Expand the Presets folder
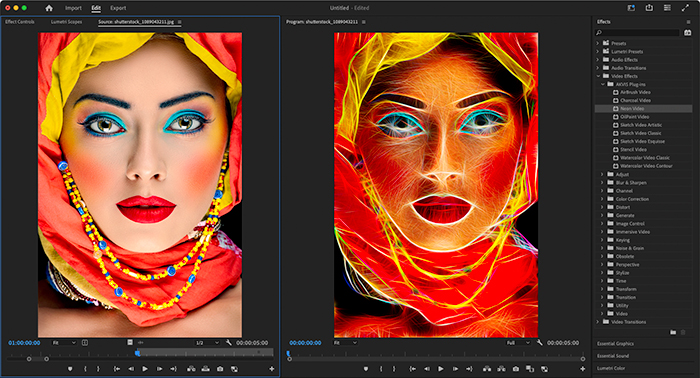 point(598,43)
